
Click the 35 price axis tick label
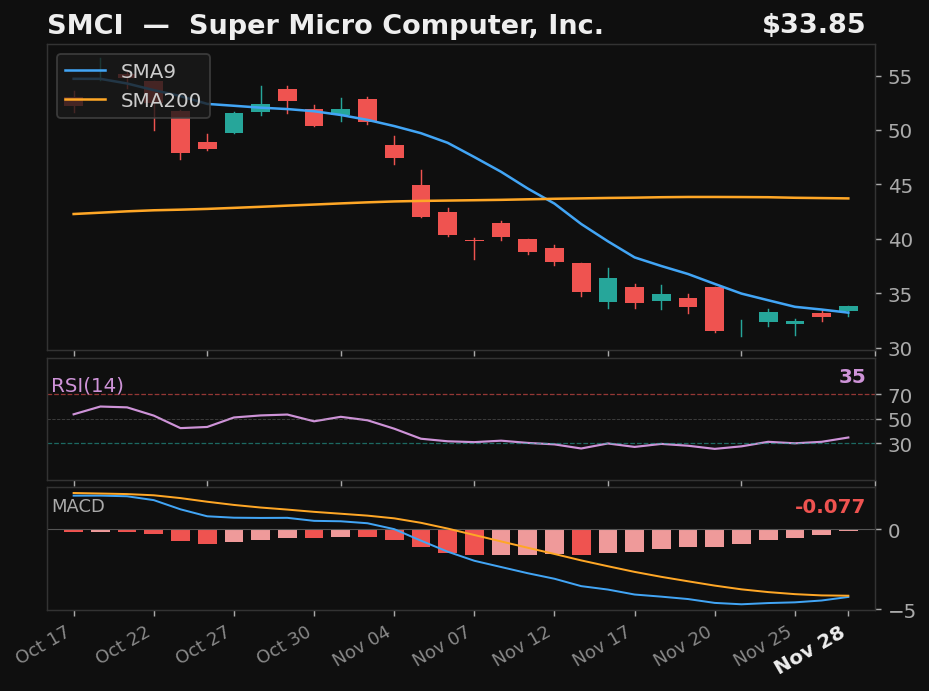(x=900, y=295)
